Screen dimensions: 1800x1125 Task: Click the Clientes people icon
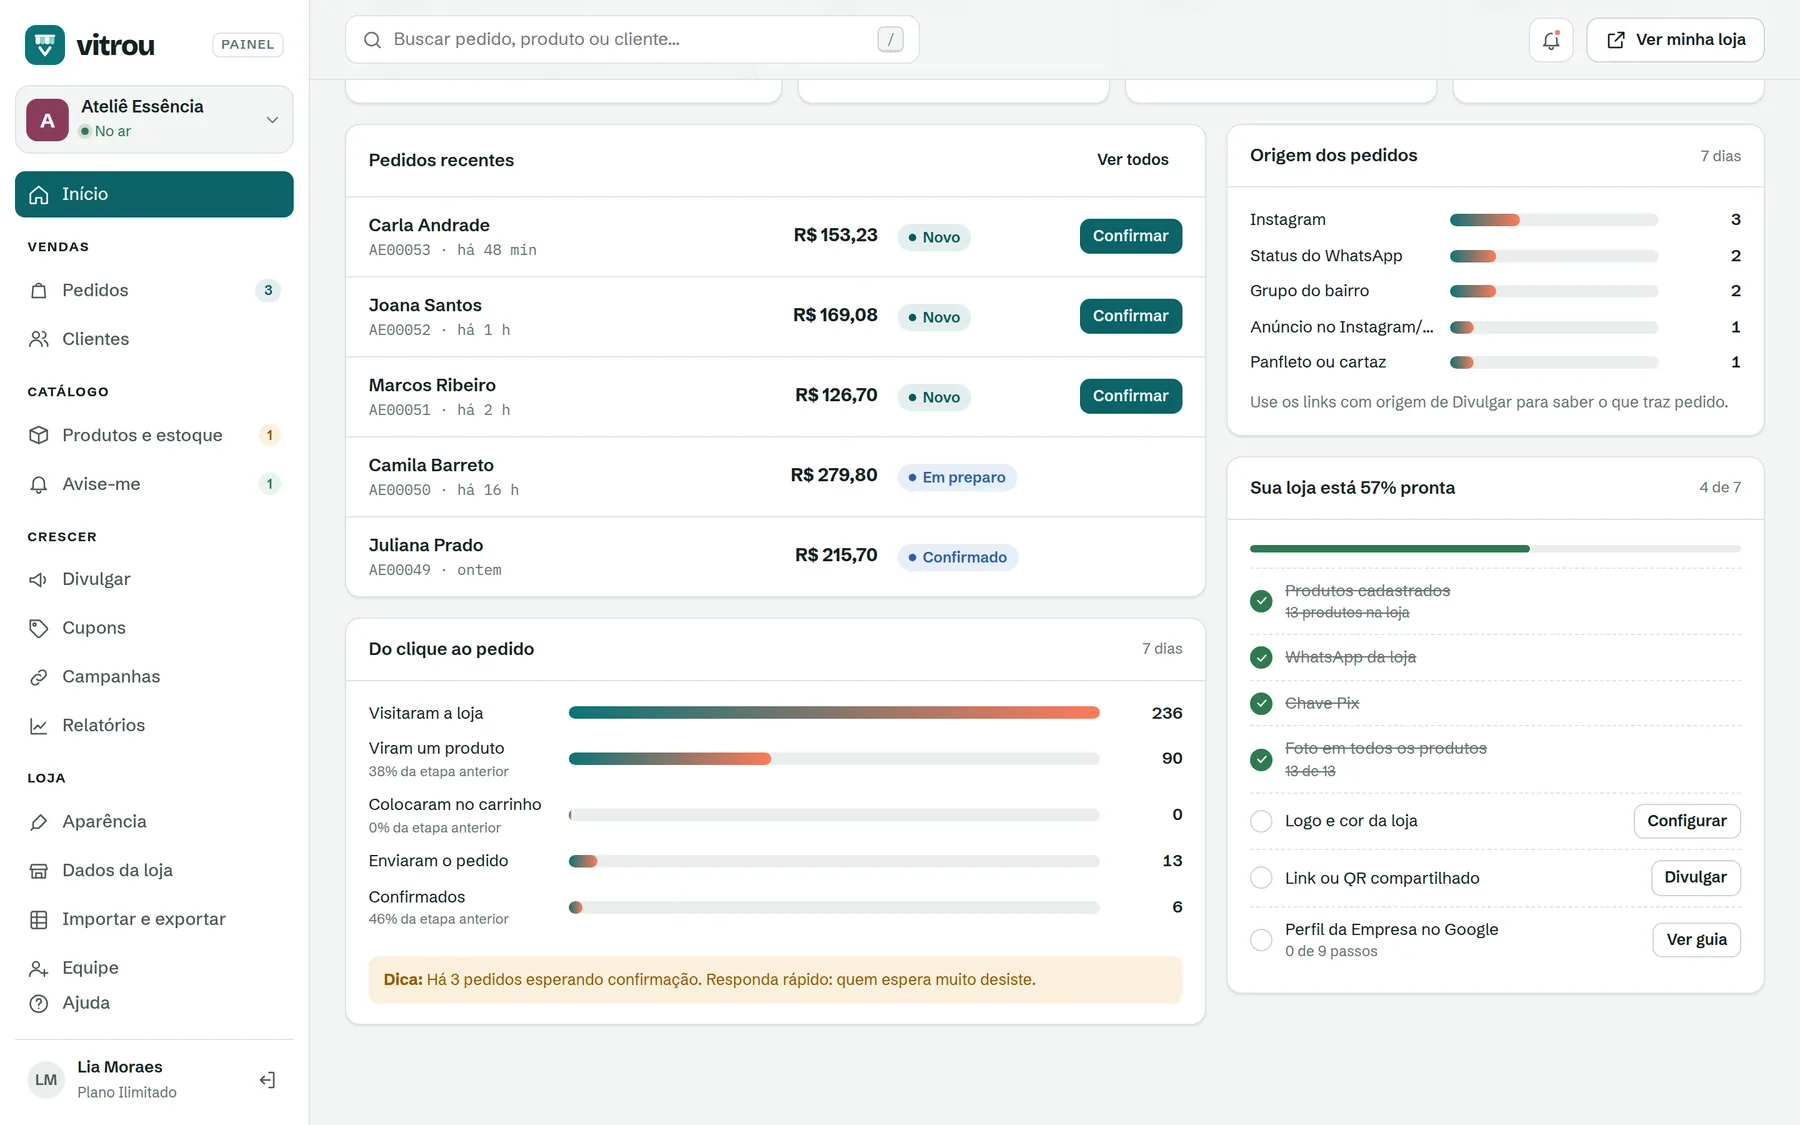pos(39,339)
